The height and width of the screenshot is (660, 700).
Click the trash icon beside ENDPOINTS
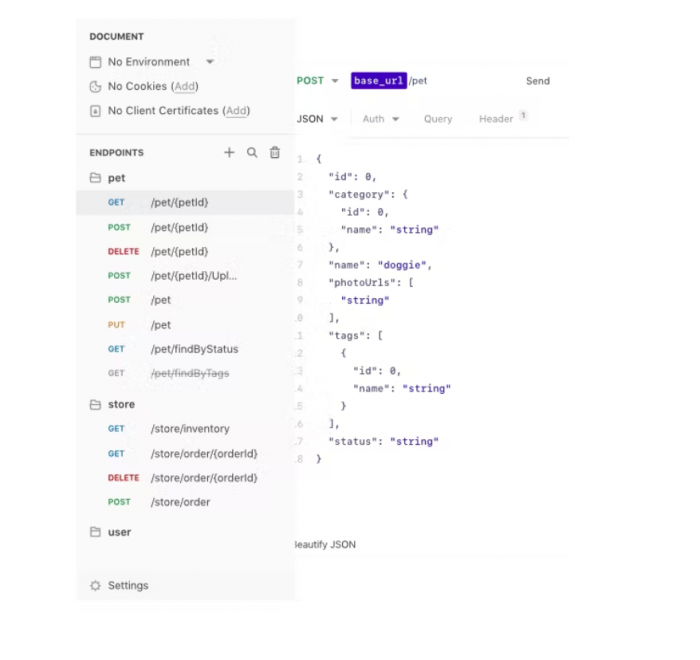[275, 153]
